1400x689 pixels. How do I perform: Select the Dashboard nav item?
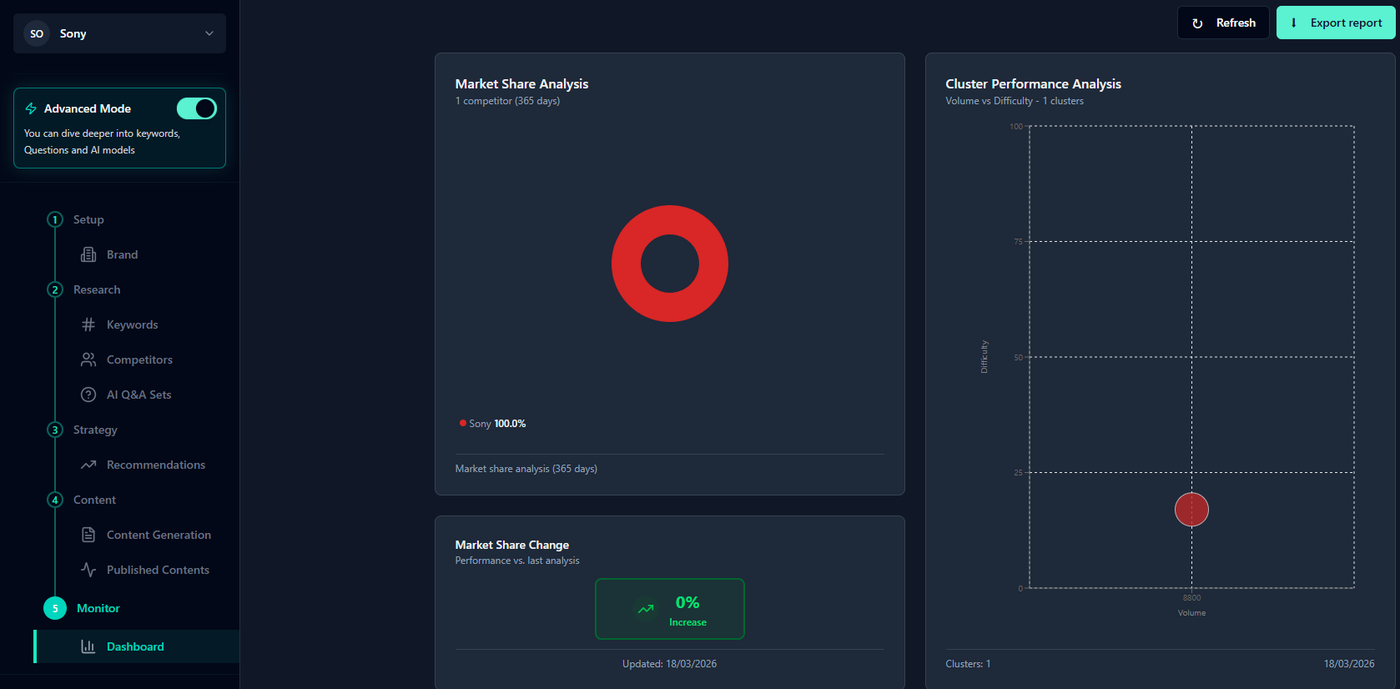tap(137, 646)
